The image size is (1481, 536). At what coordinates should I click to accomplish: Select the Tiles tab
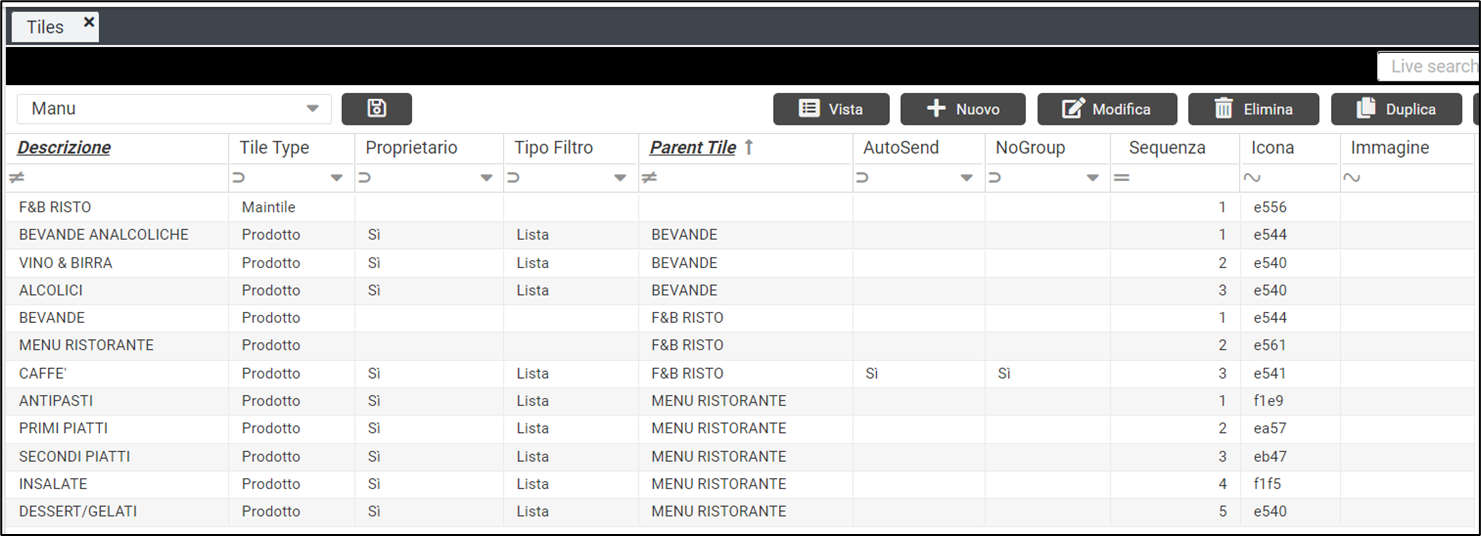pos(45,27)
